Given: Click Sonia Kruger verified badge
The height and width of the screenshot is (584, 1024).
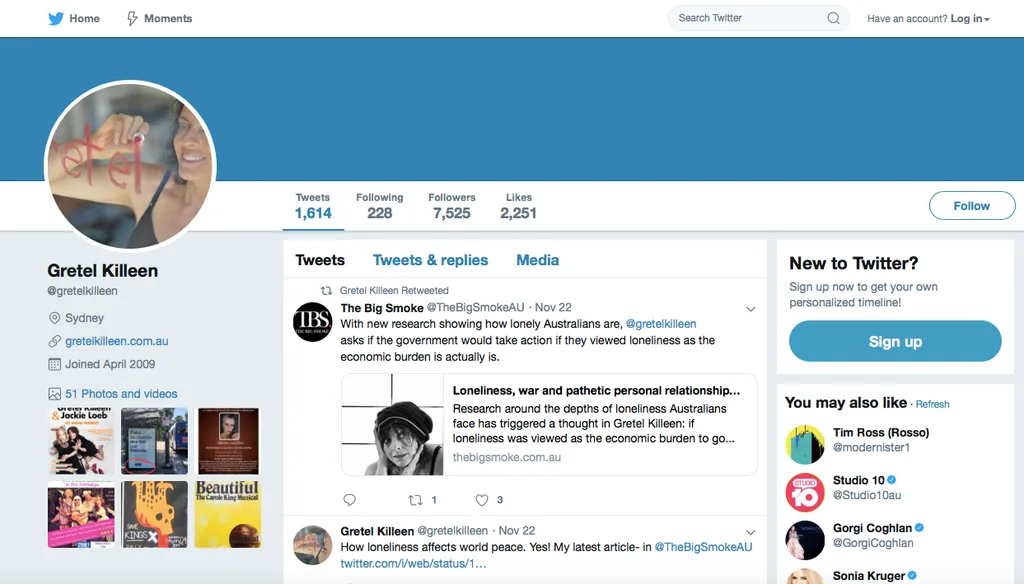Looking at the screenshot, I should pyautogui.click(x=912, y=576).
